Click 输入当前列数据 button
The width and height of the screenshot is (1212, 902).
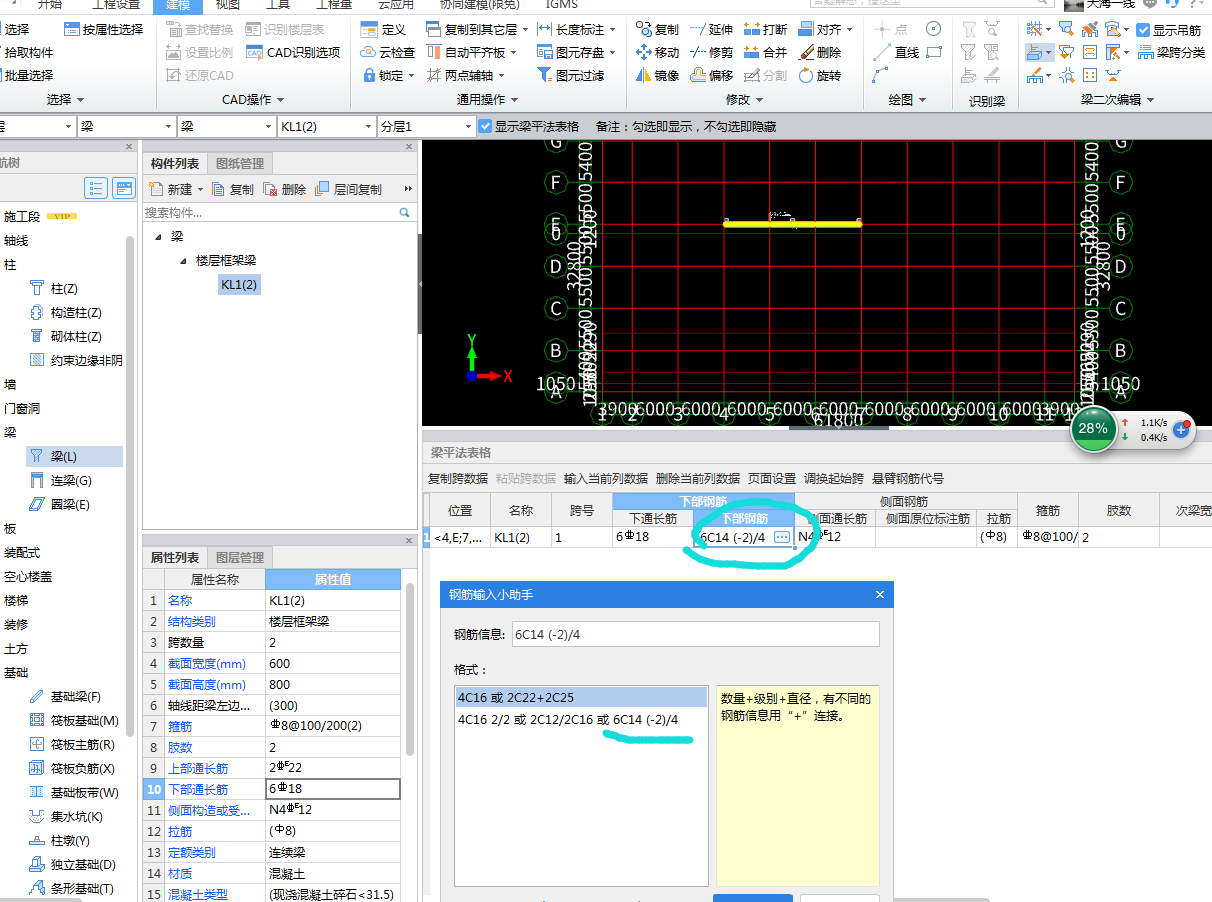[606, 479]
